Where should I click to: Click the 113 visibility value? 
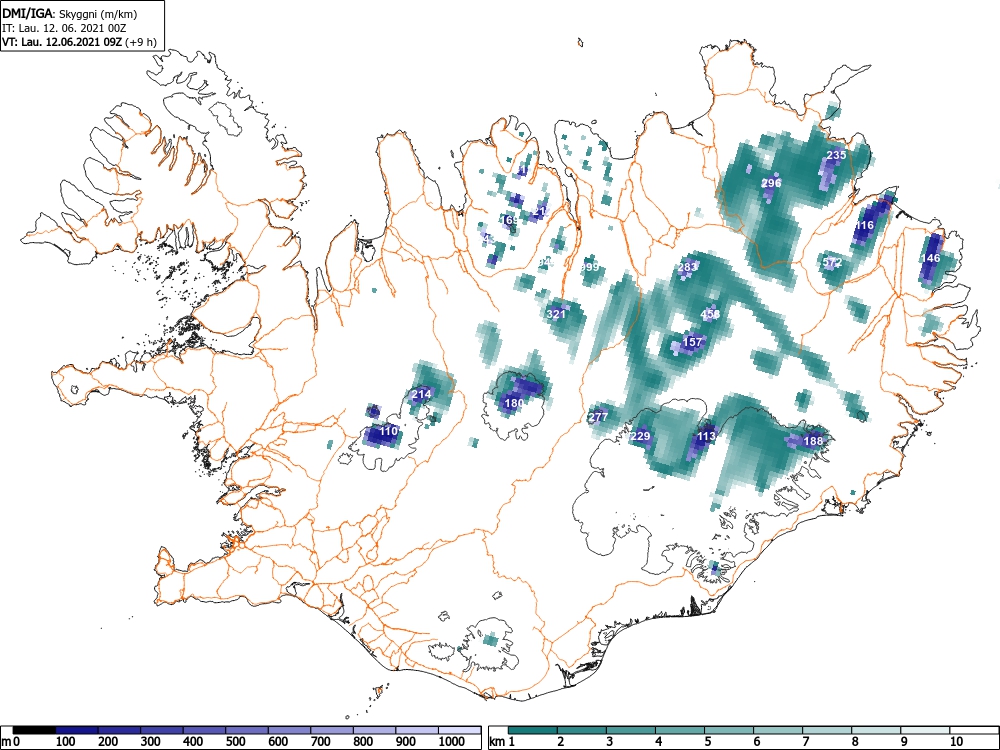click(x=706, y=436)
